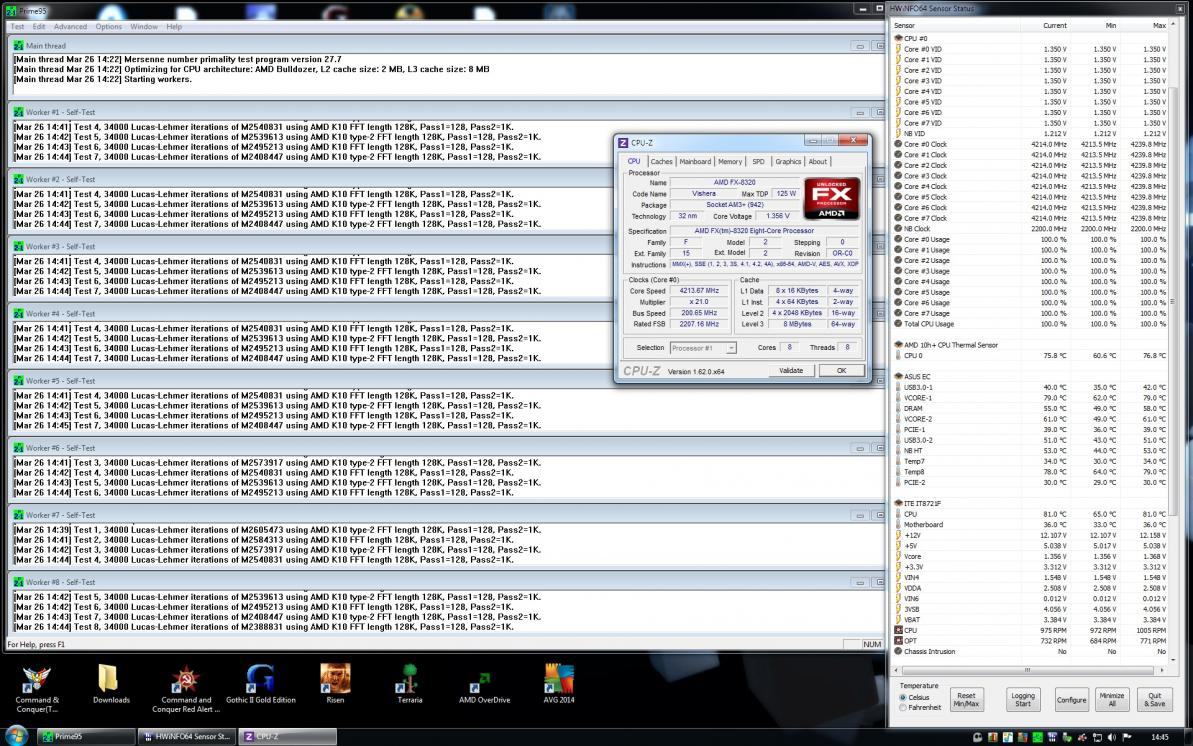Click the Worker #7 Self-Test window icon

(x=18, y=515)
